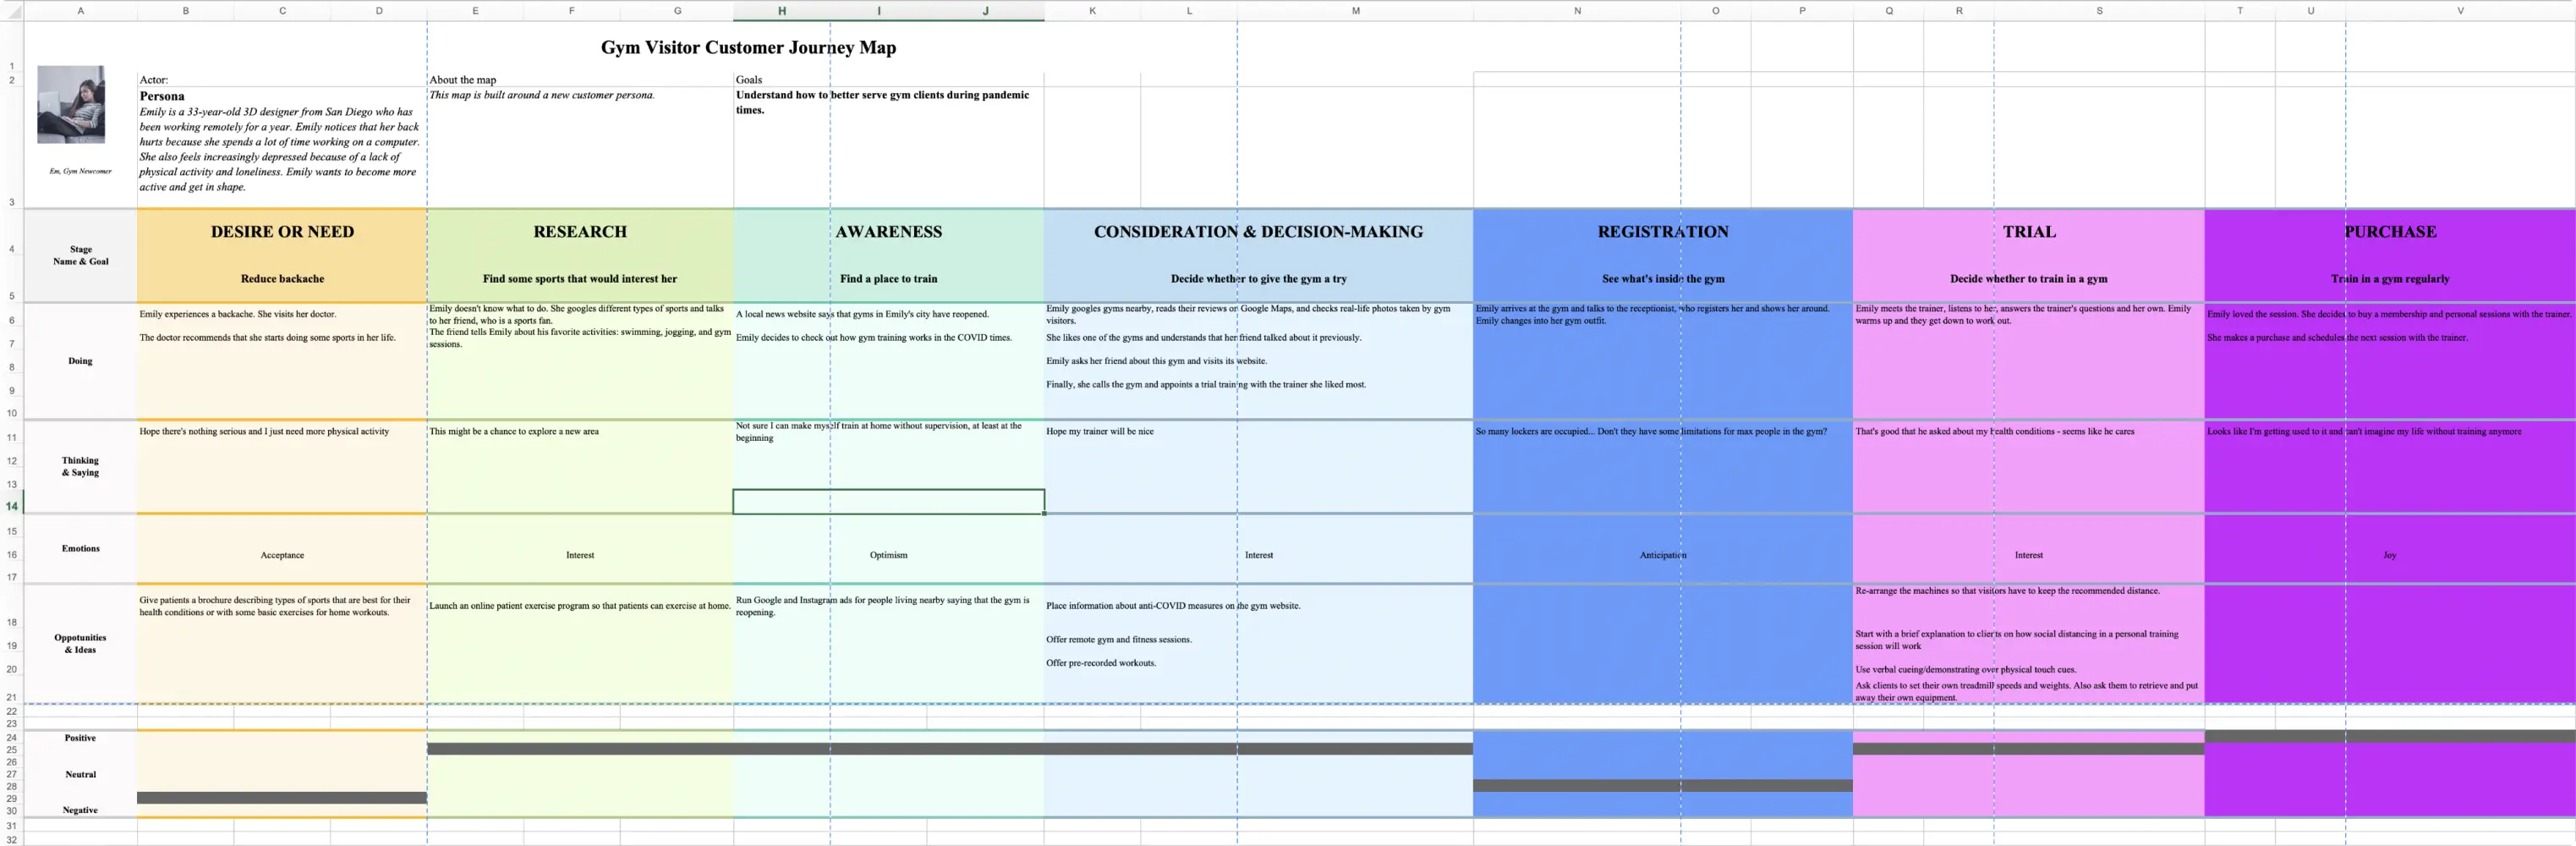
Task: Click the 'About the map' label
Action: [462, 80]
